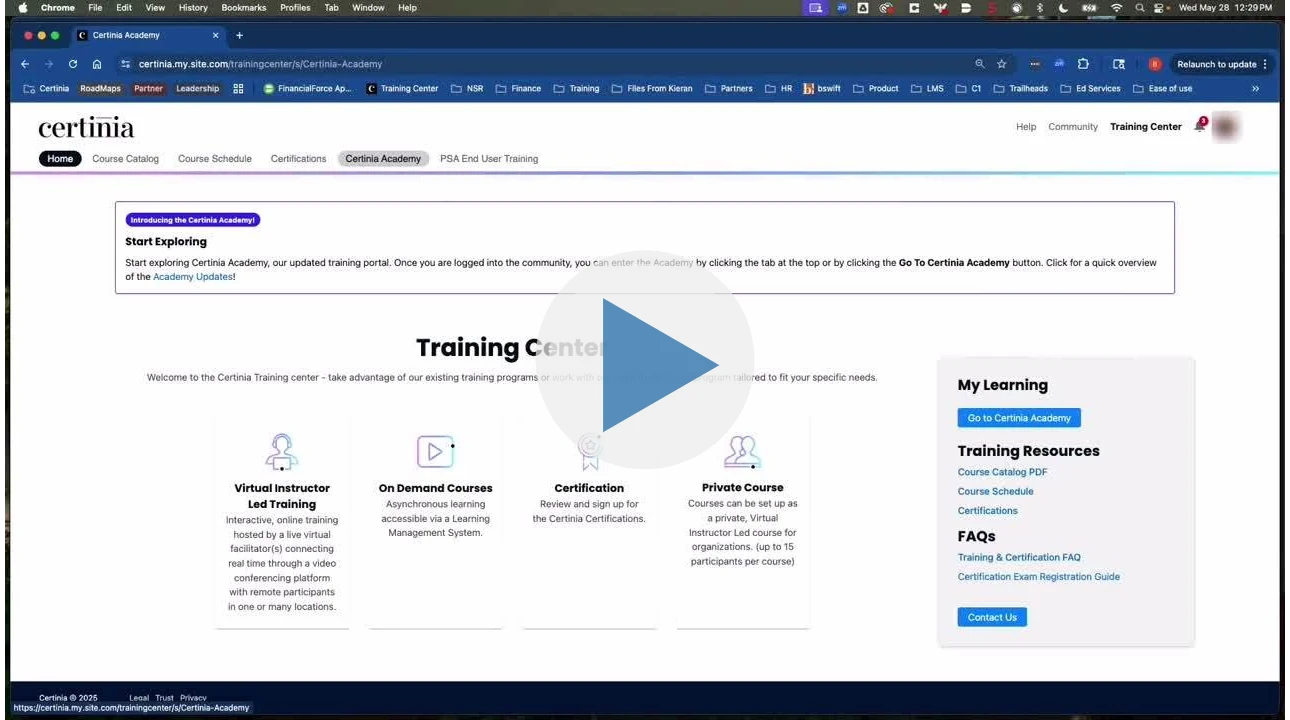Screen dimensions: 1290x720
Task: Click the browser home icon
Action: click(97, 64)
